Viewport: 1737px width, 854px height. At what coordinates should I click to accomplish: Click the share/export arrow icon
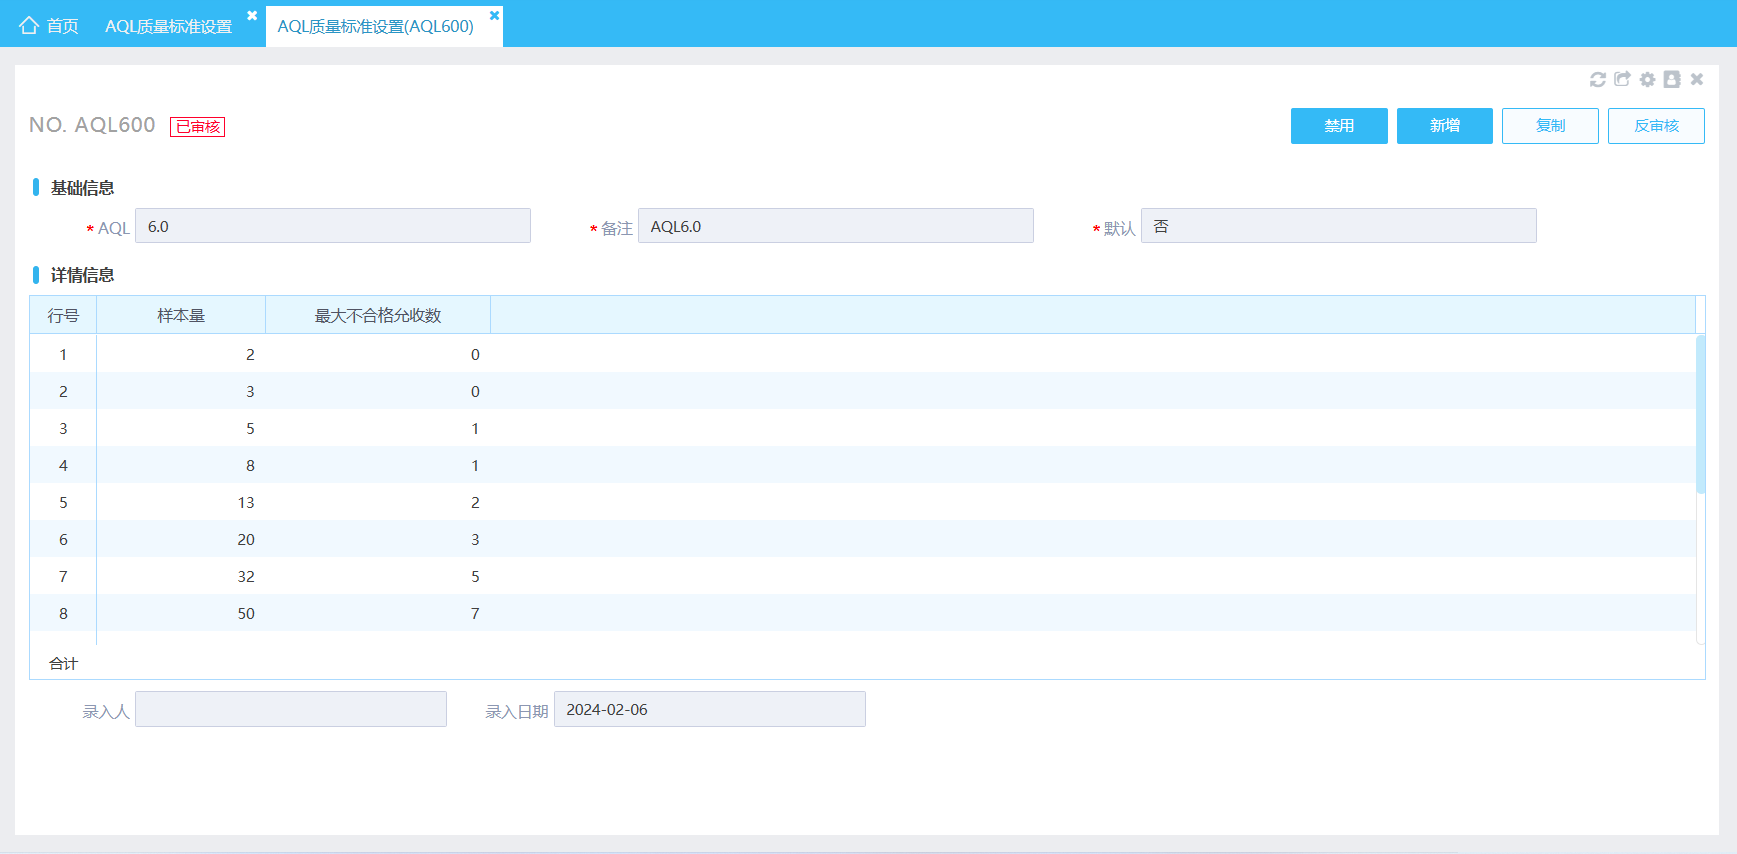coord(1622,79)
